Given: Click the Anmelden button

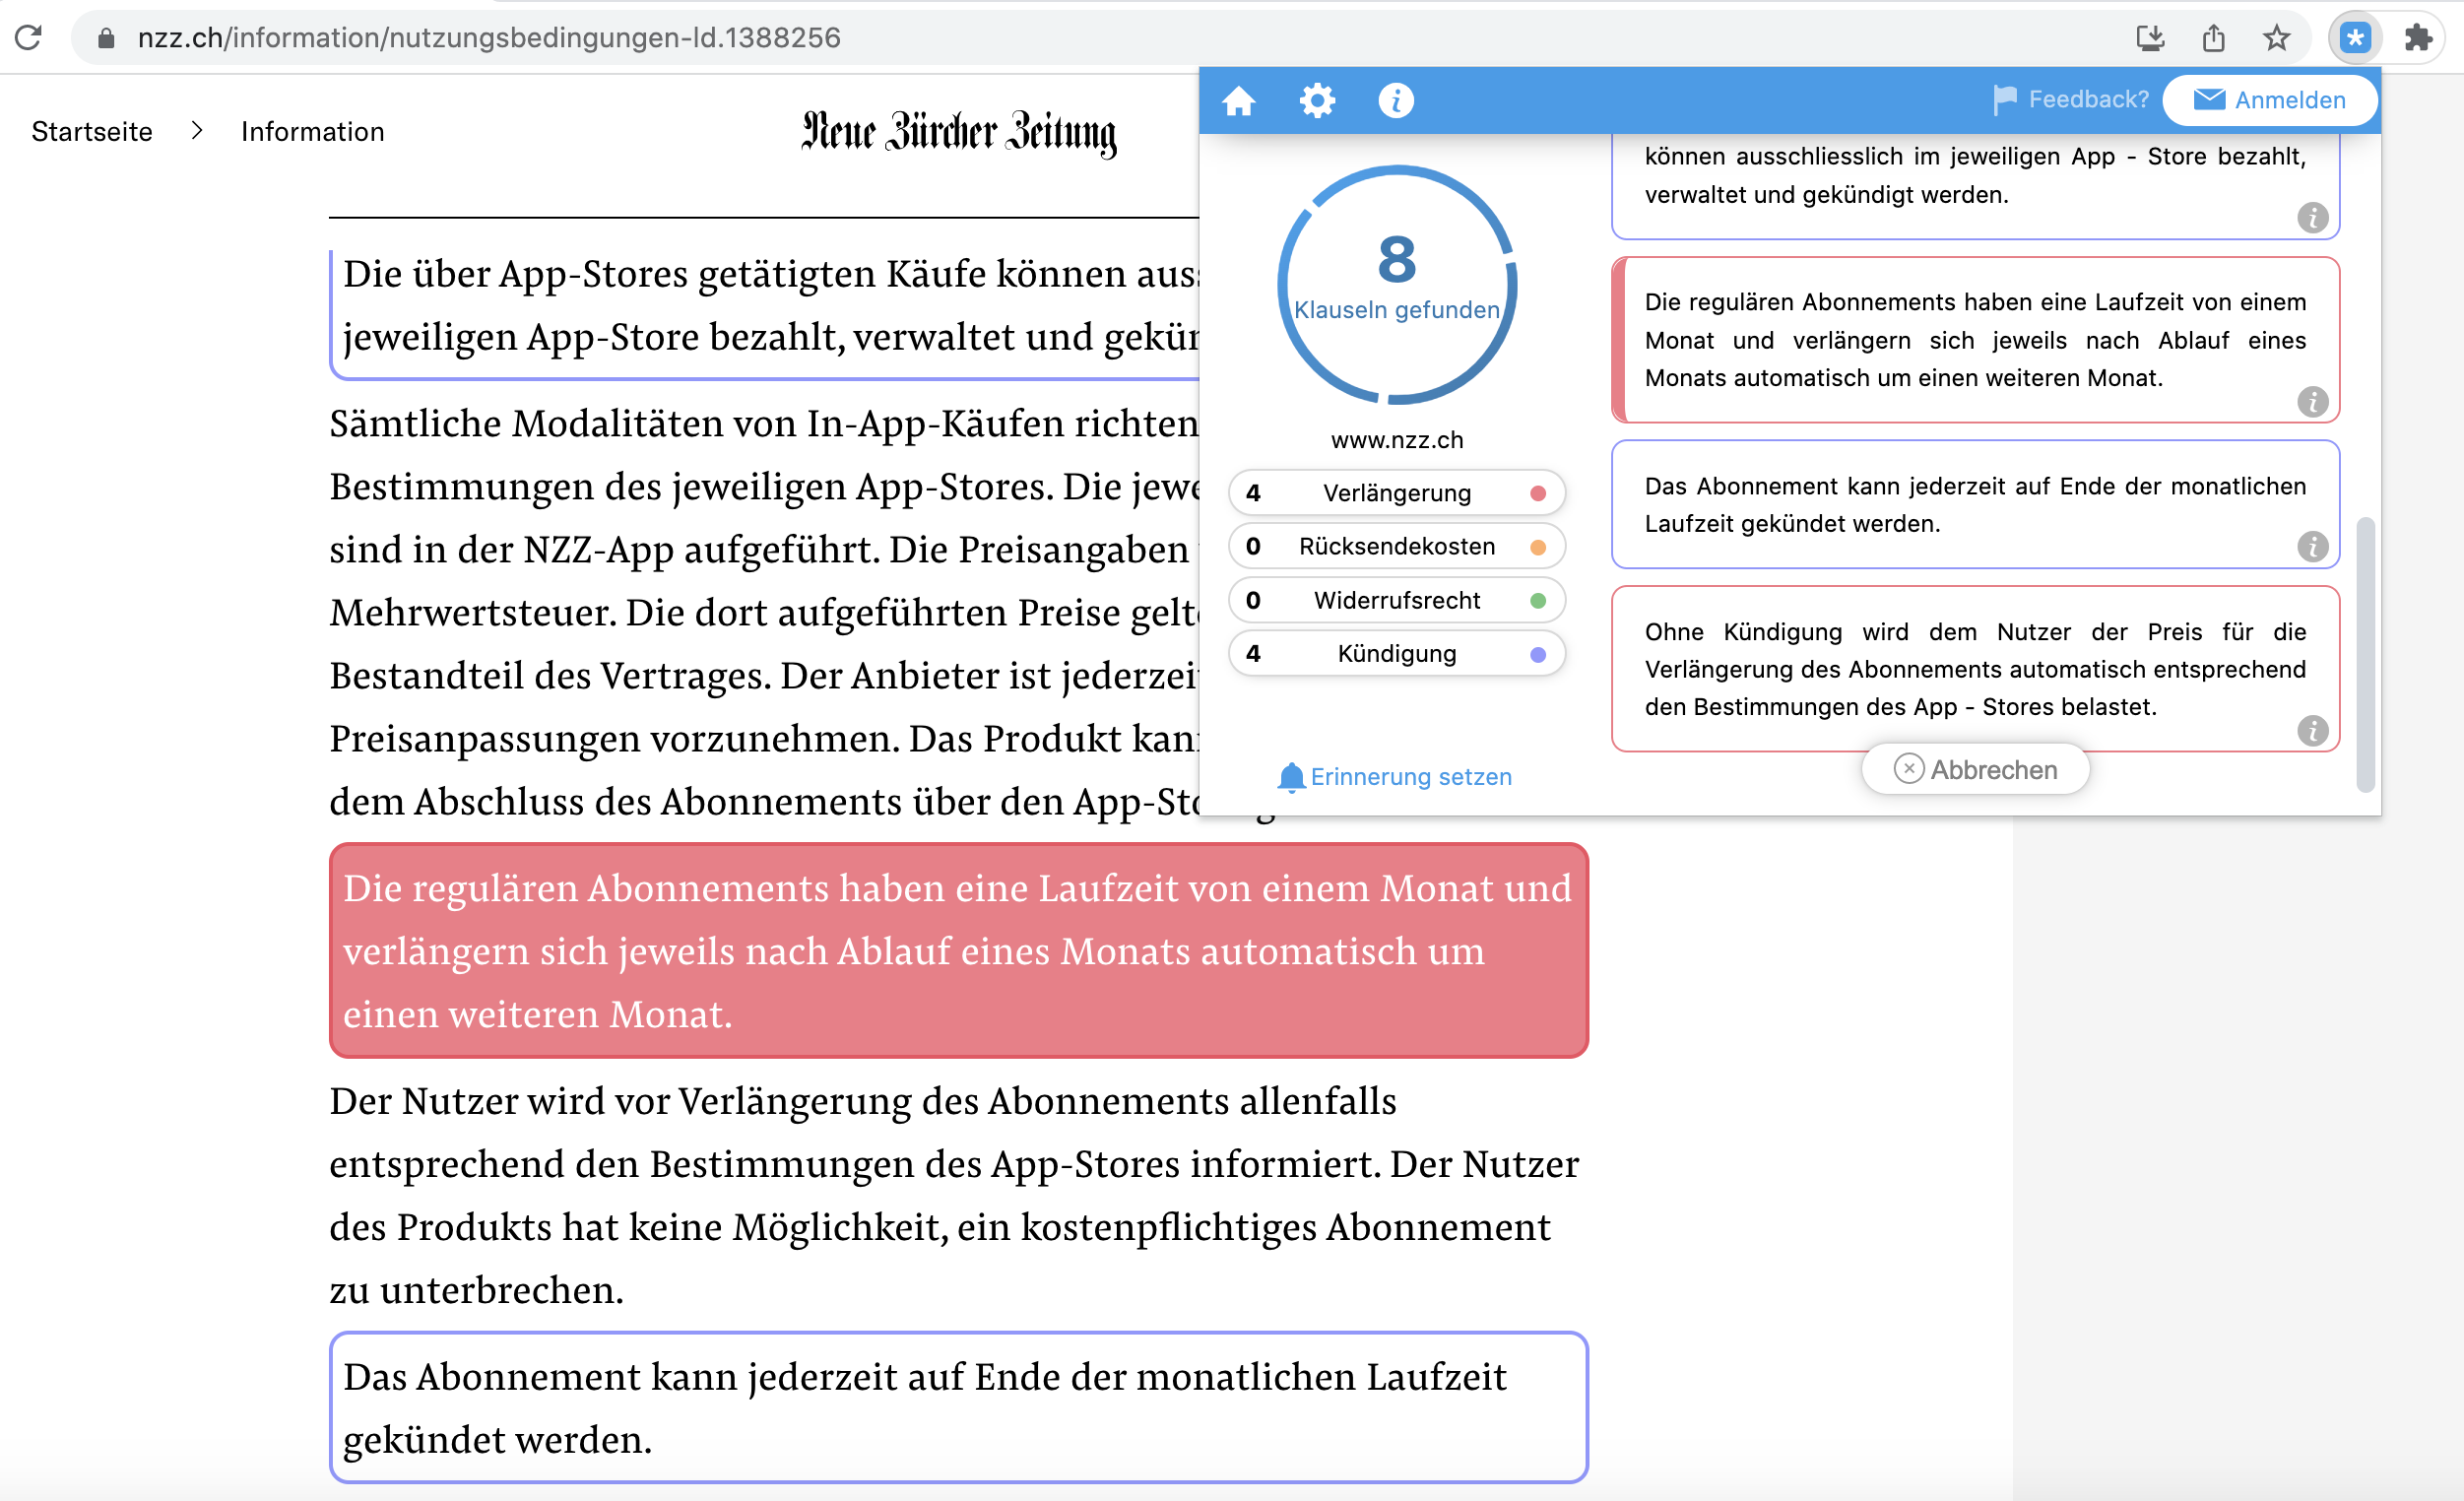Looking at the screenshot, I should [2270, 100].
